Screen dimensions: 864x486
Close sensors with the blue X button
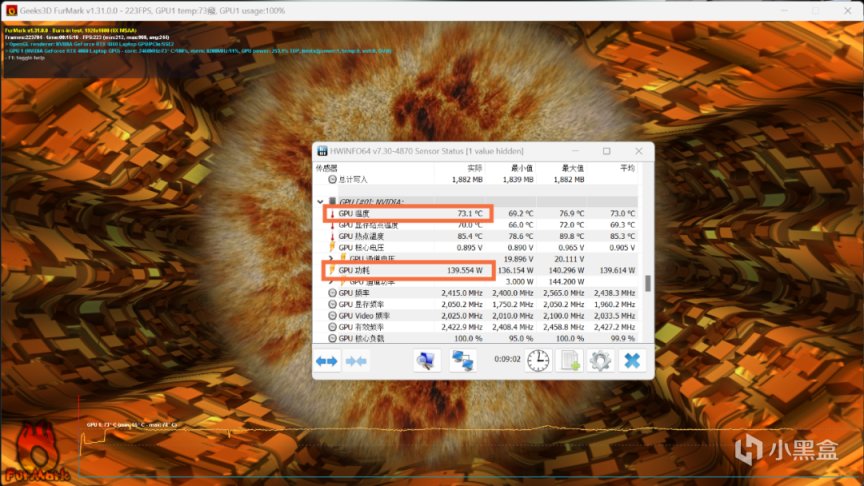click(x=632, y=361)
